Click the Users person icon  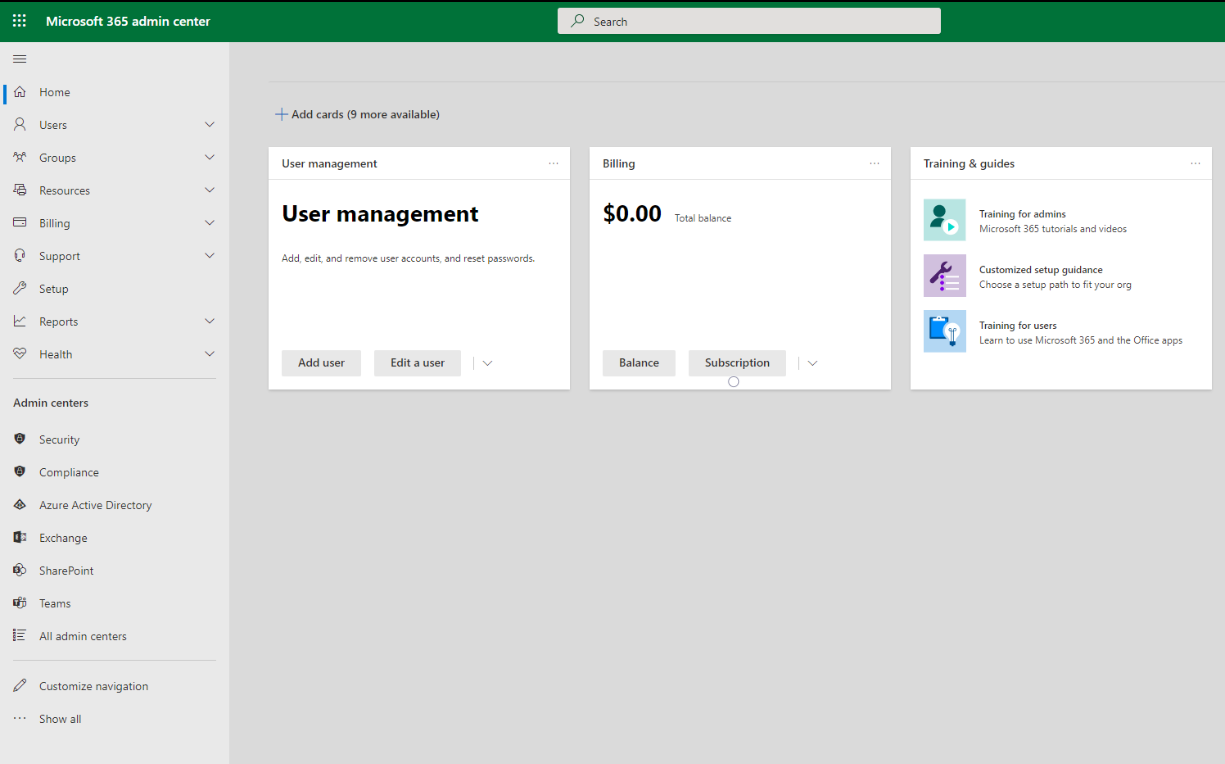point(19,125)
